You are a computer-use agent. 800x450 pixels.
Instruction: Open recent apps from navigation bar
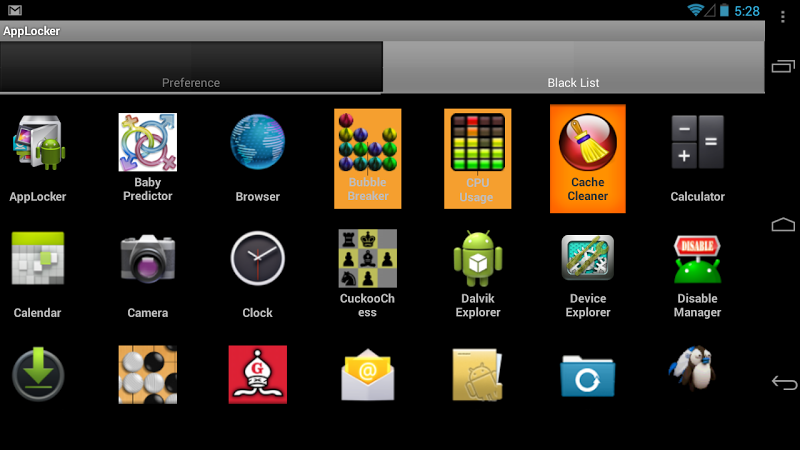pos(783,66)
